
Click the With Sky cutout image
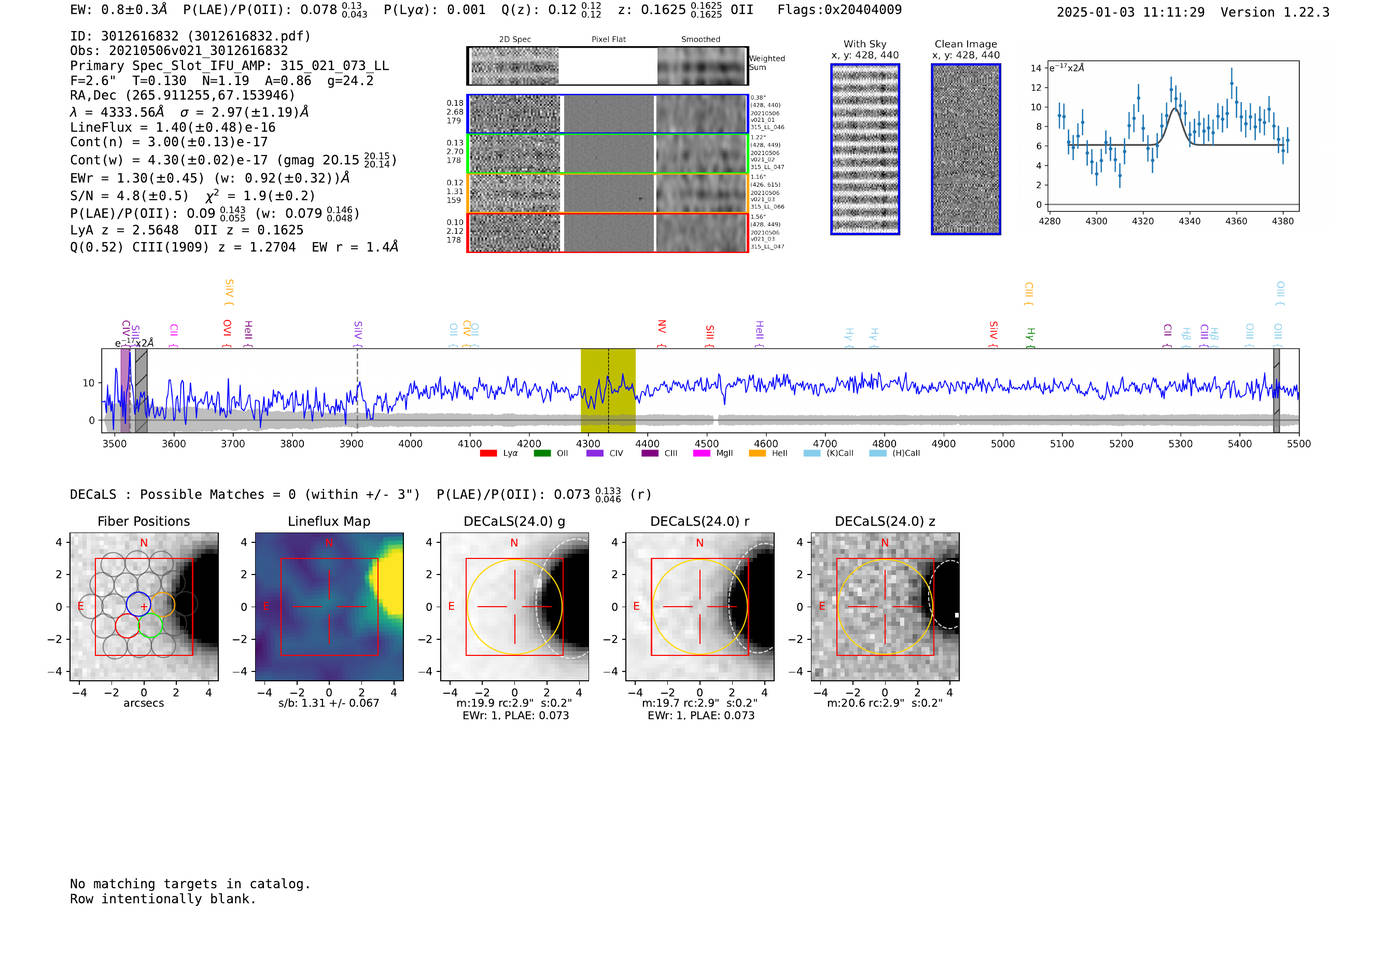(865, 149)
